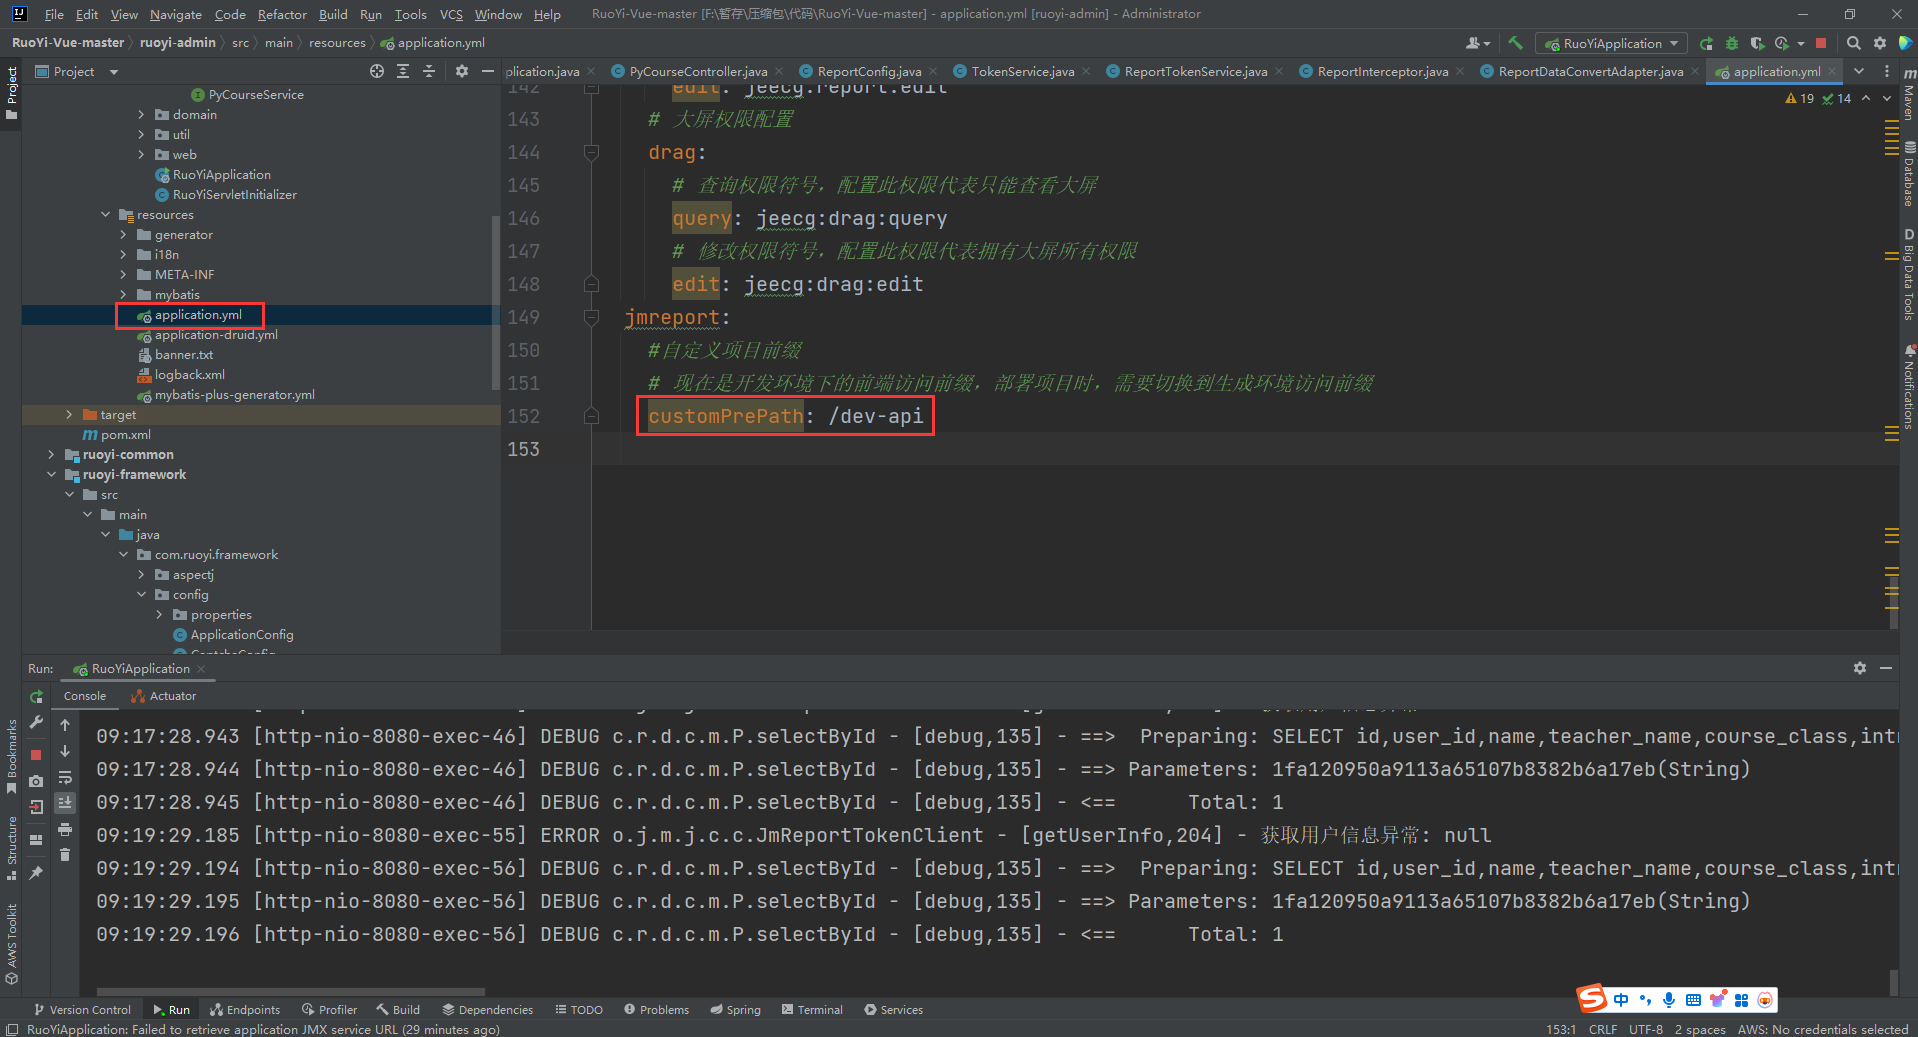The image size is (1918, 1037).
Task: Click CRLF line separator in status bar
Action: pyautogui.click(x=1603, y=1029)
